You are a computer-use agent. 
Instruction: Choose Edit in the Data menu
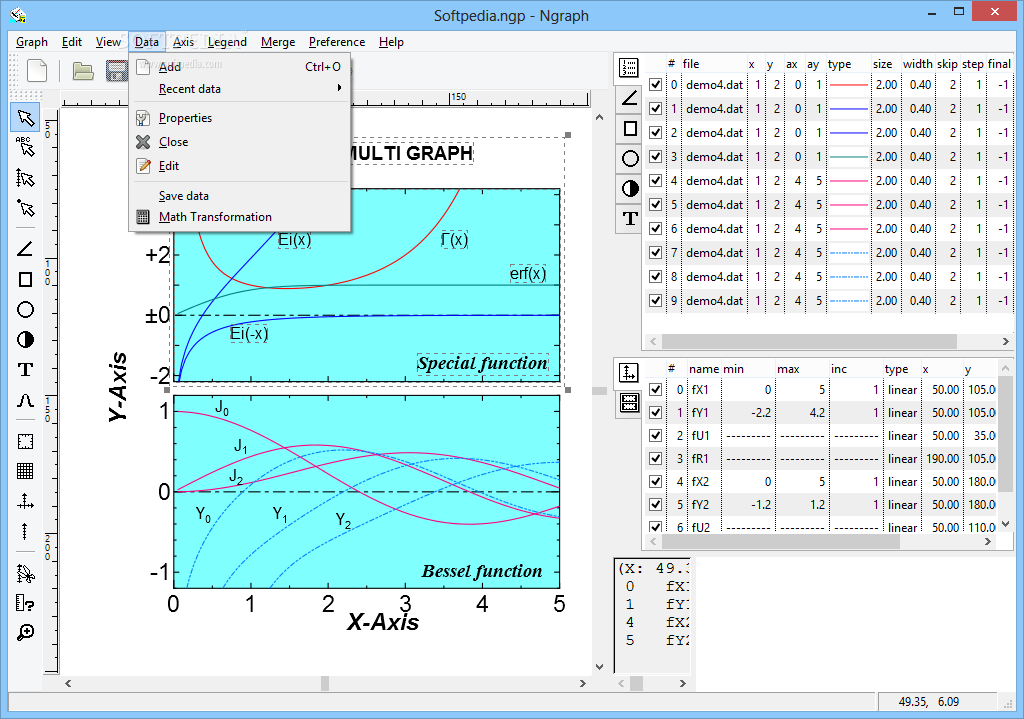(x=240, y=166)
